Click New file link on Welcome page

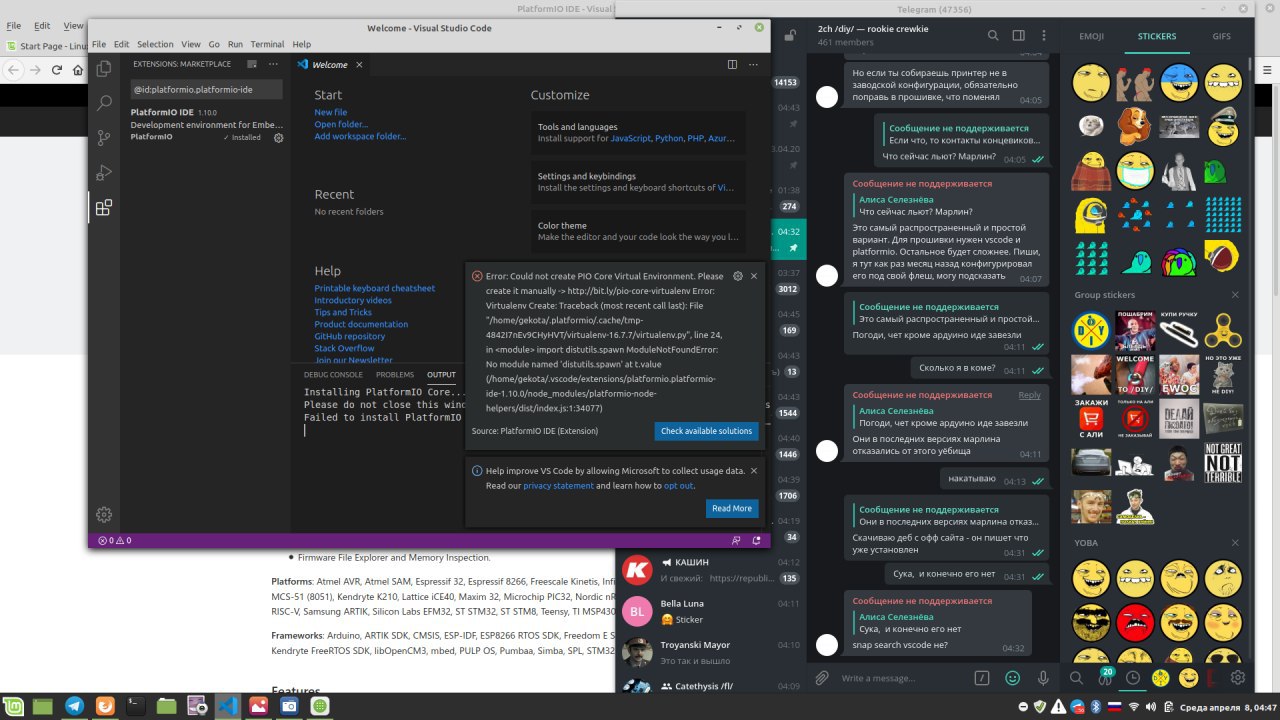point(330,112)
